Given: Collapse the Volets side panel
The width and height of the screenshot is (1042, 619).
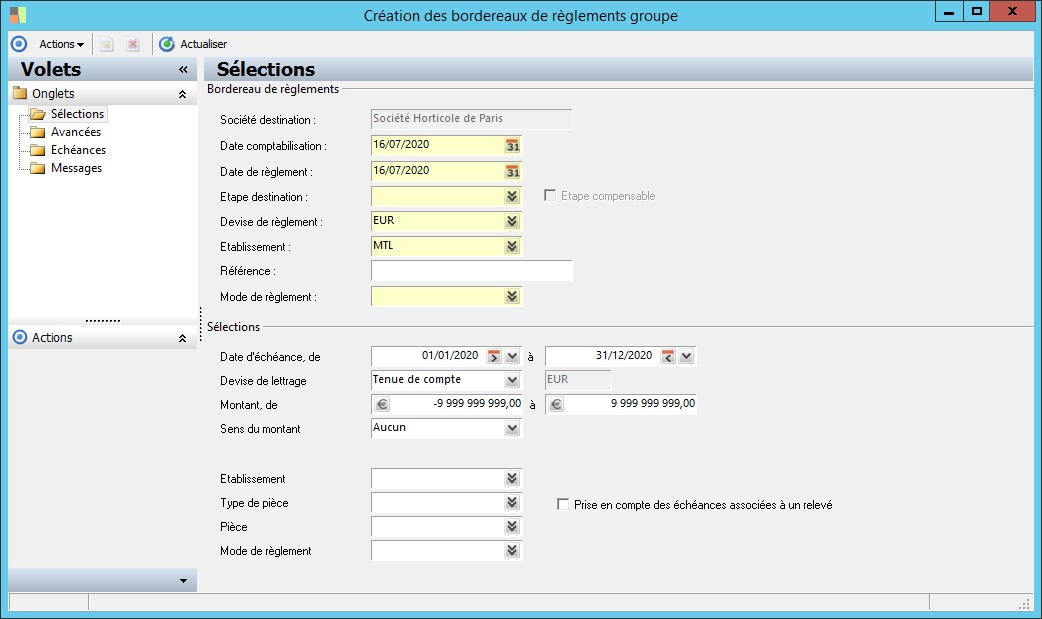Looking at the screenshot, I should click(183, 69).
